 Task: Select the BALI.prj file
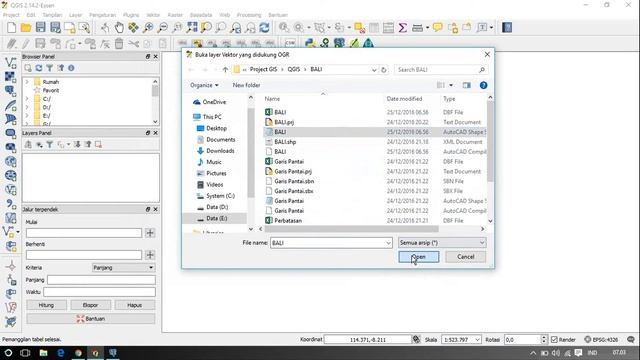pos(284,122)
